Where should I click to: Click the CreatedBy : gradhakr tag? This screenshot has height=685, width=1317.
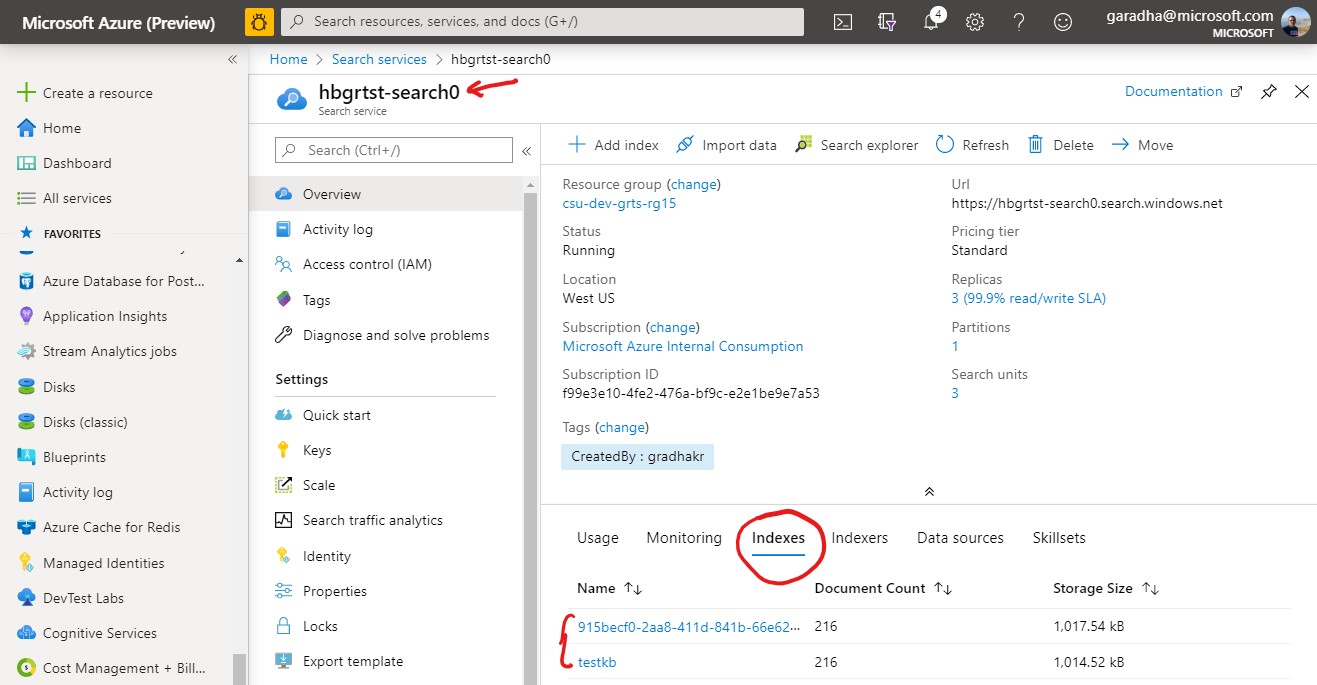coord(638,457)
